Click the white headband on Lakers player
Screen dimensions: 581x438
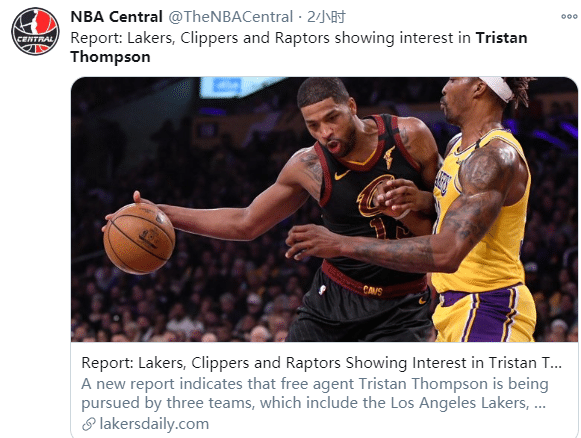[x=497, y=88]
